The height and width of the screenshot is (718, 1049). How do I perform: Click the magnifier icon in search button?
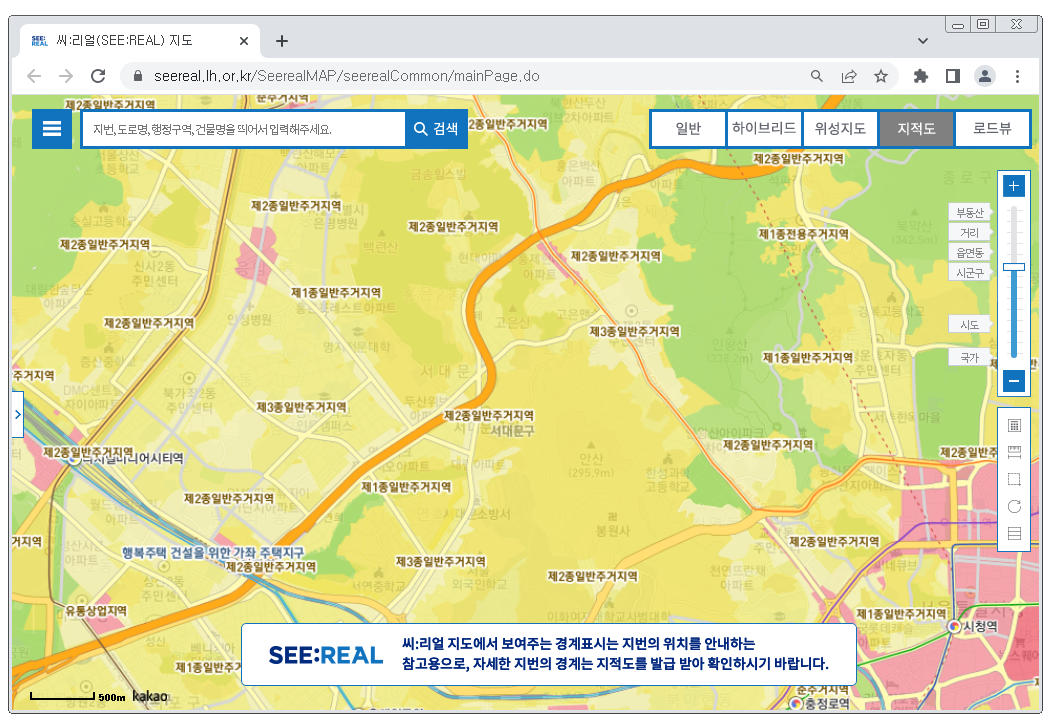click(420, 129)
